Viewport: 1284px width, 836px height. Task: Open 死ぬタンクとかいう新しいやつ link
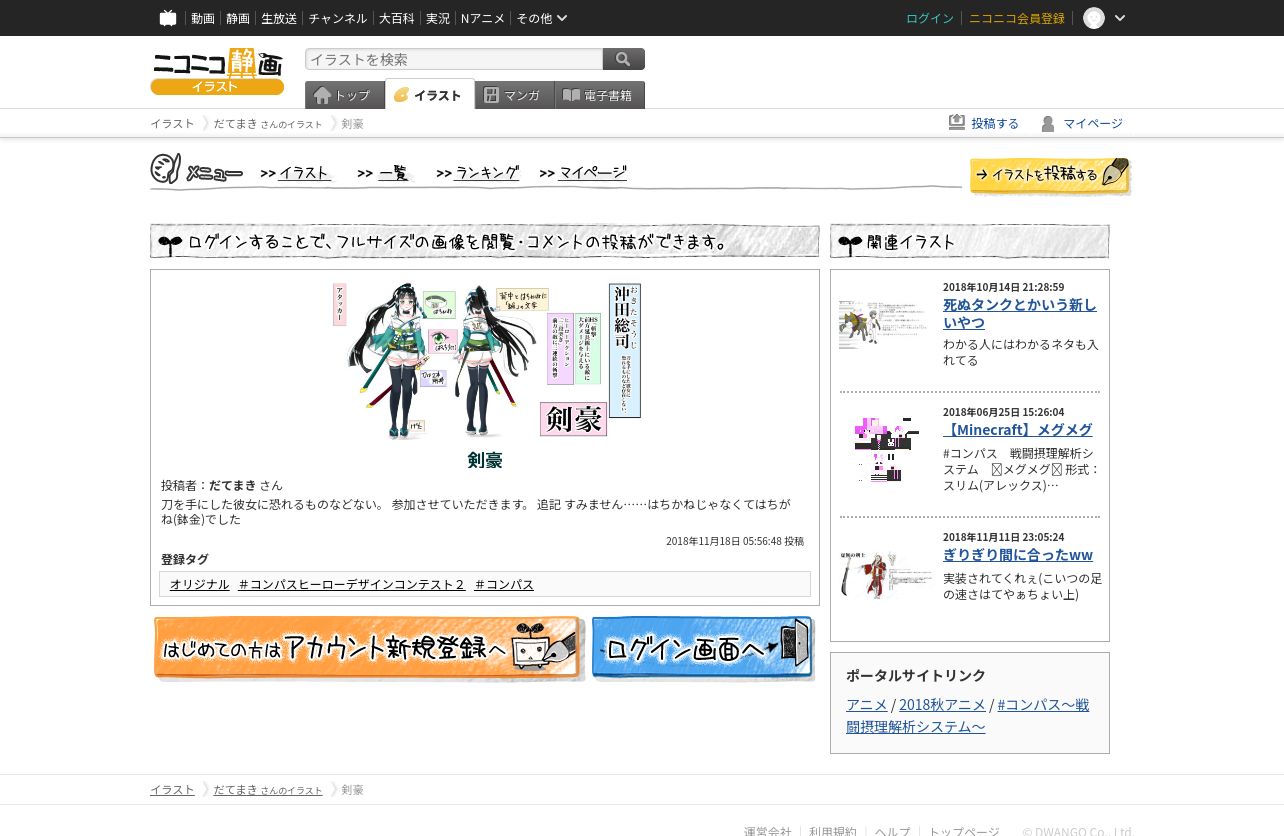1020,314
